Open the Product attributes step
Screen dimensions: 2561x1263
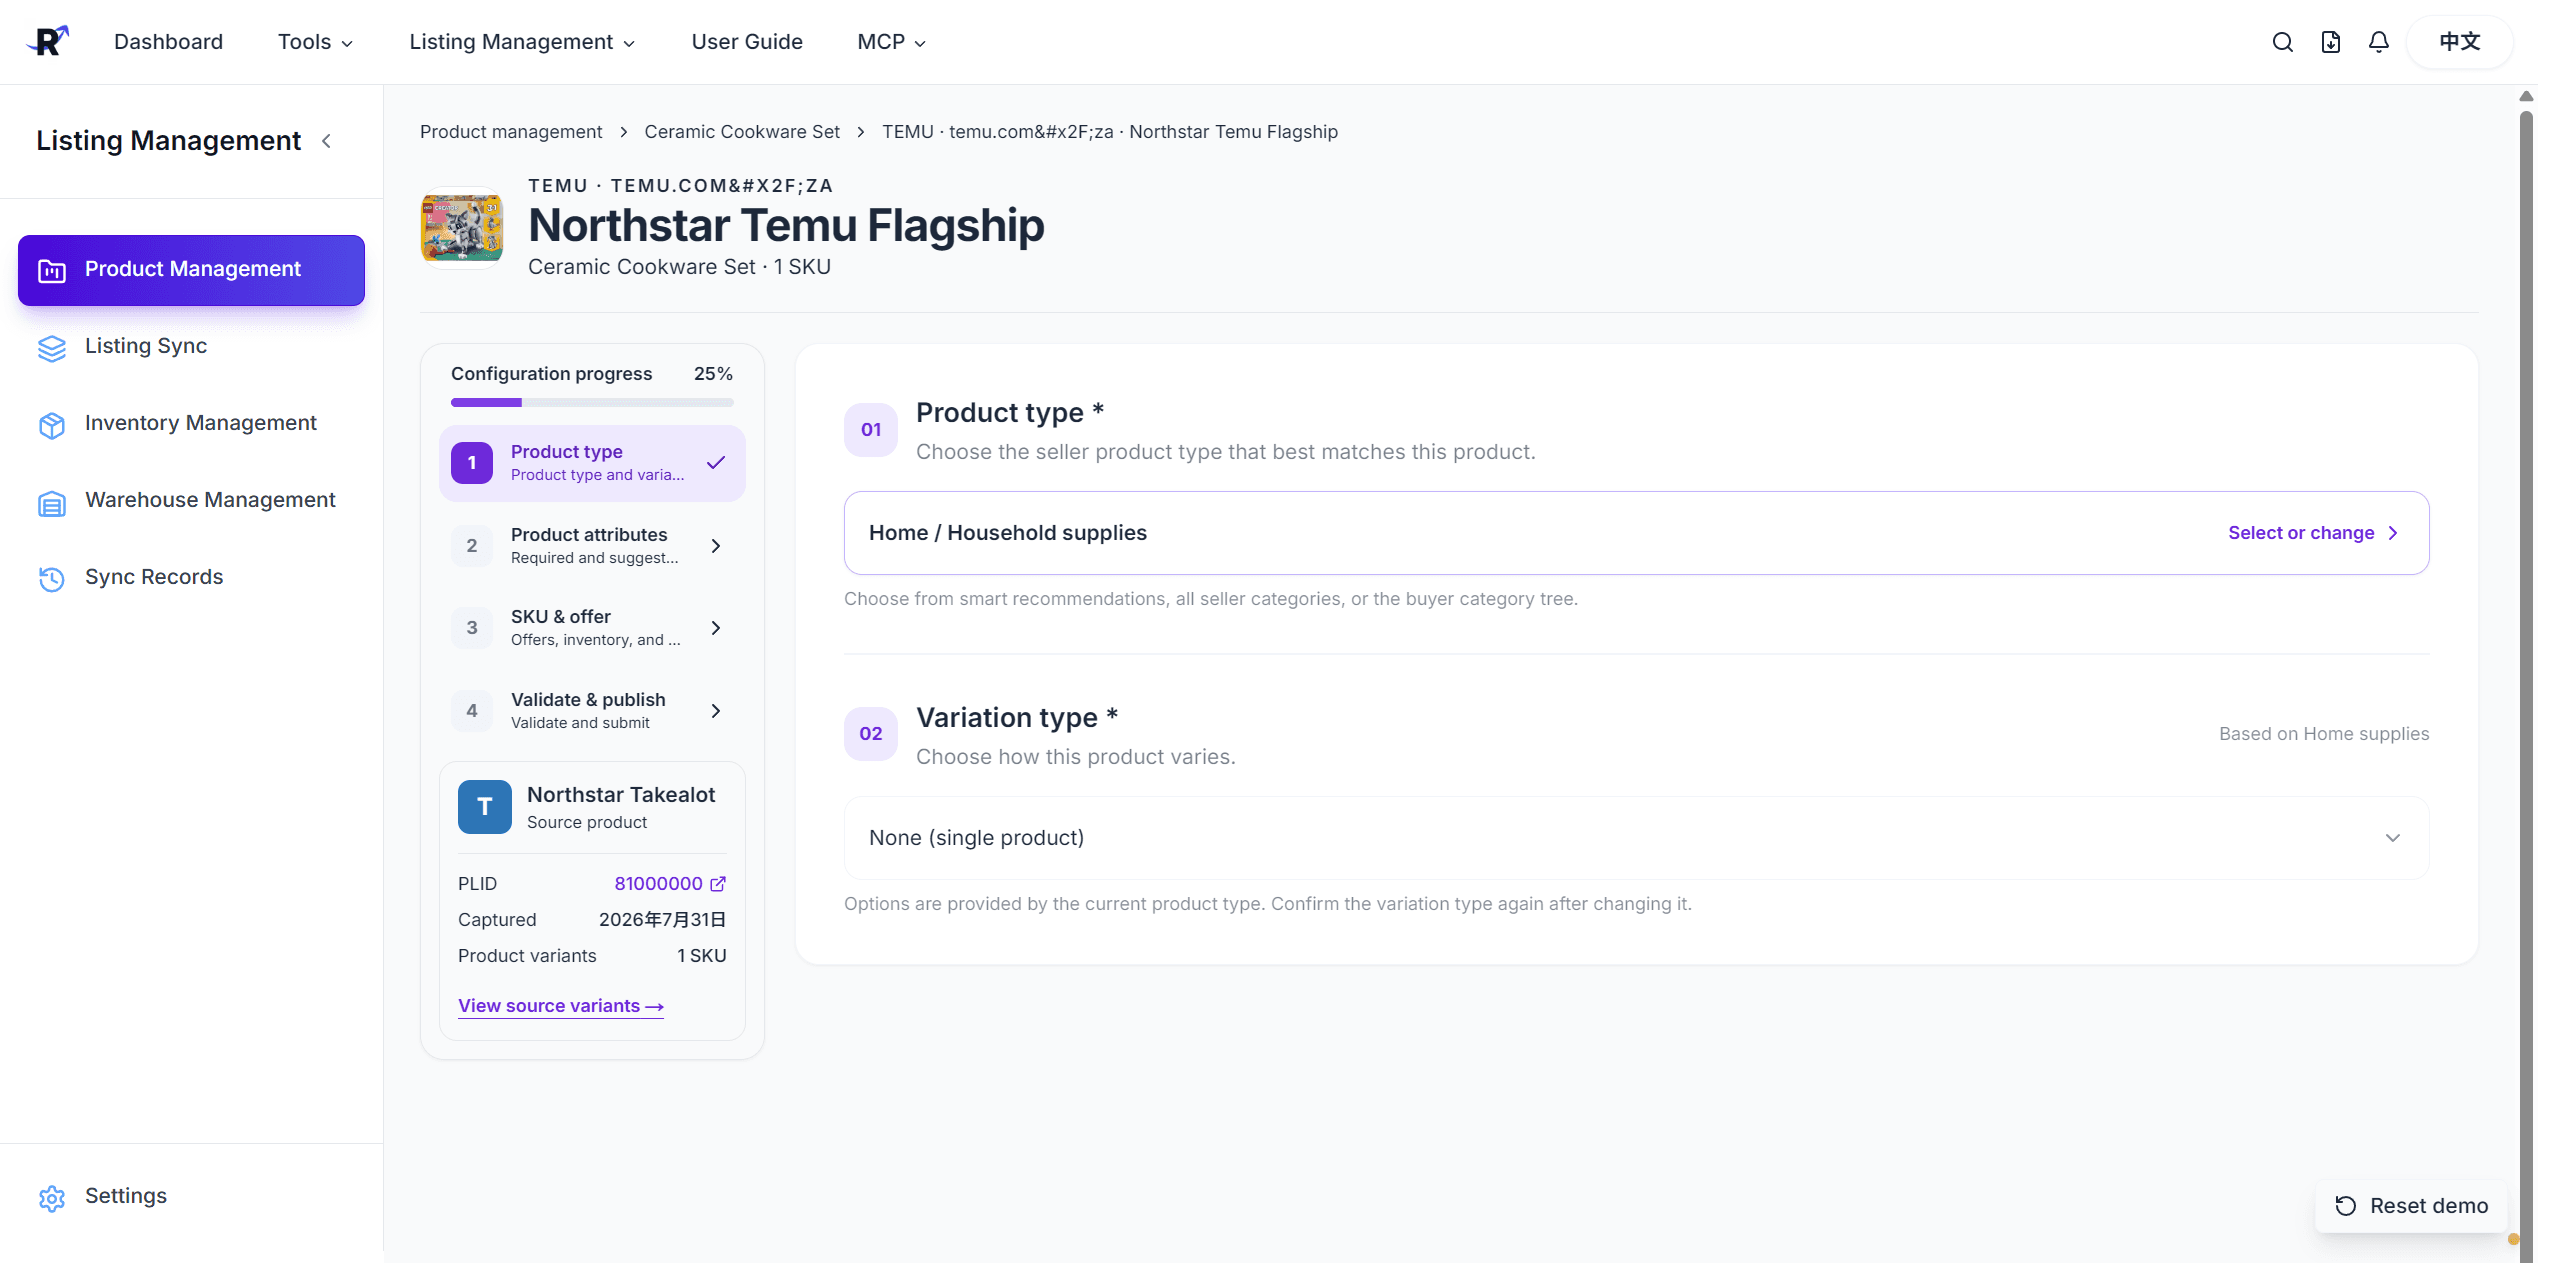tap(592, 545)
